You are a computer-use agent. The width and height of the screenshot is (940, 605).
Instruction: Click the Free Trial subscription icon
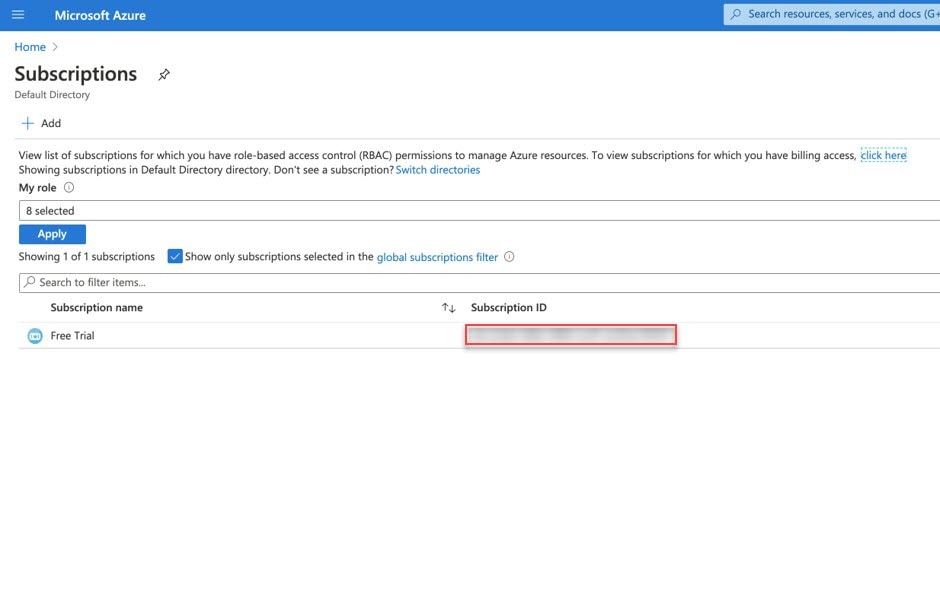[x=35, y=336]
